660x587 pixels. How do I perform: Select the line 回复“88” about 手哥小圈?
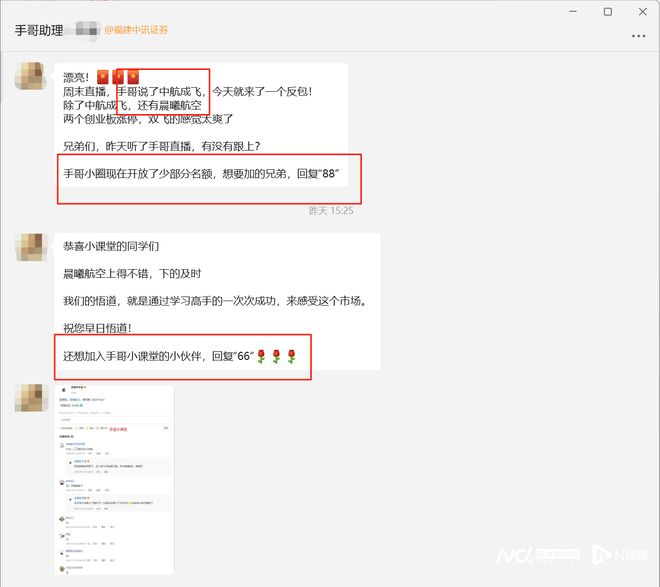pyautogui.click(x=201, y=173)
